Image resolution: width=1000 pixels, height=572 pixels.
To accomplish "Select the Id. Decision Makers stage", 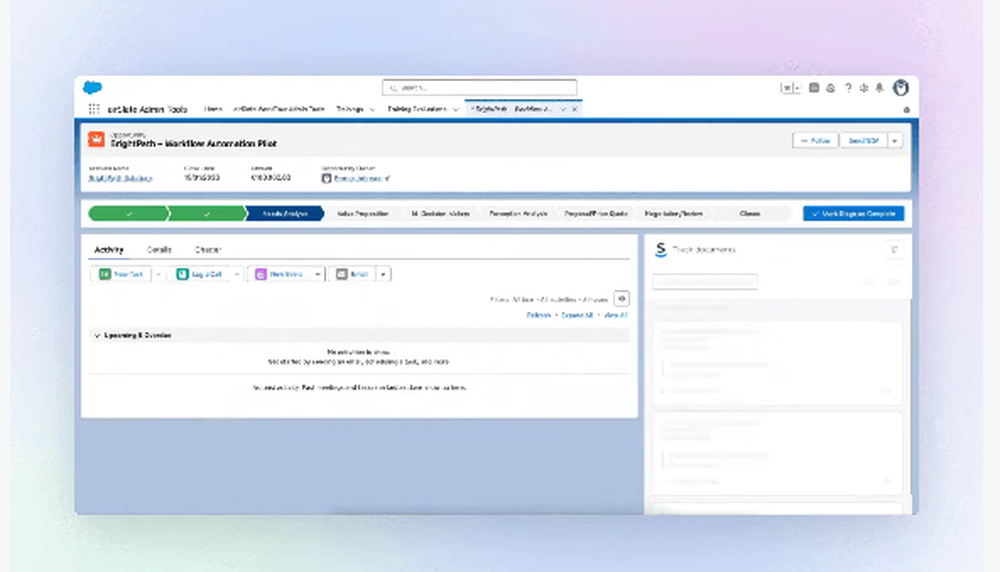I will [x=441, y=214].
